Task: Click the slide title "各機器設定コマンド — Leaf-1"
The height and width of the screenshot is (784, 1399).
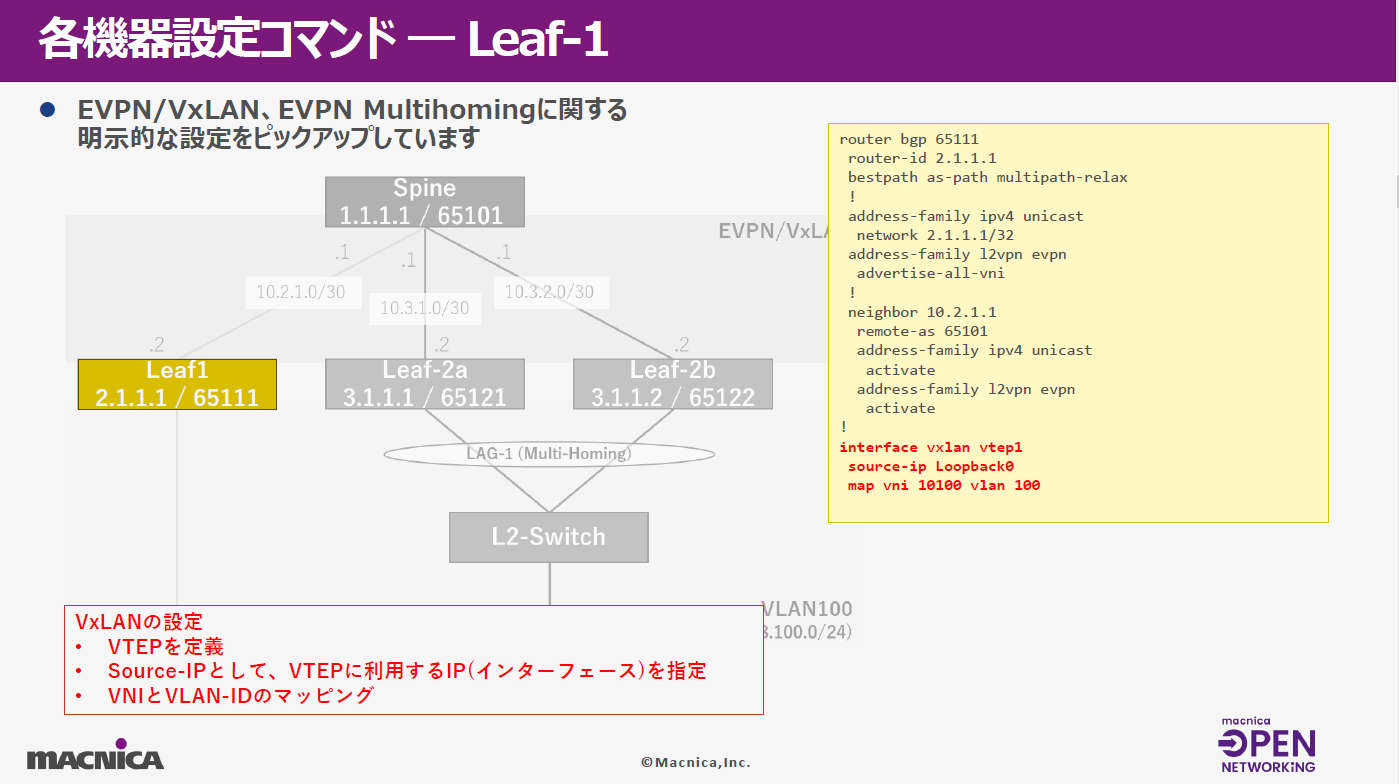Action: [323, 40]
